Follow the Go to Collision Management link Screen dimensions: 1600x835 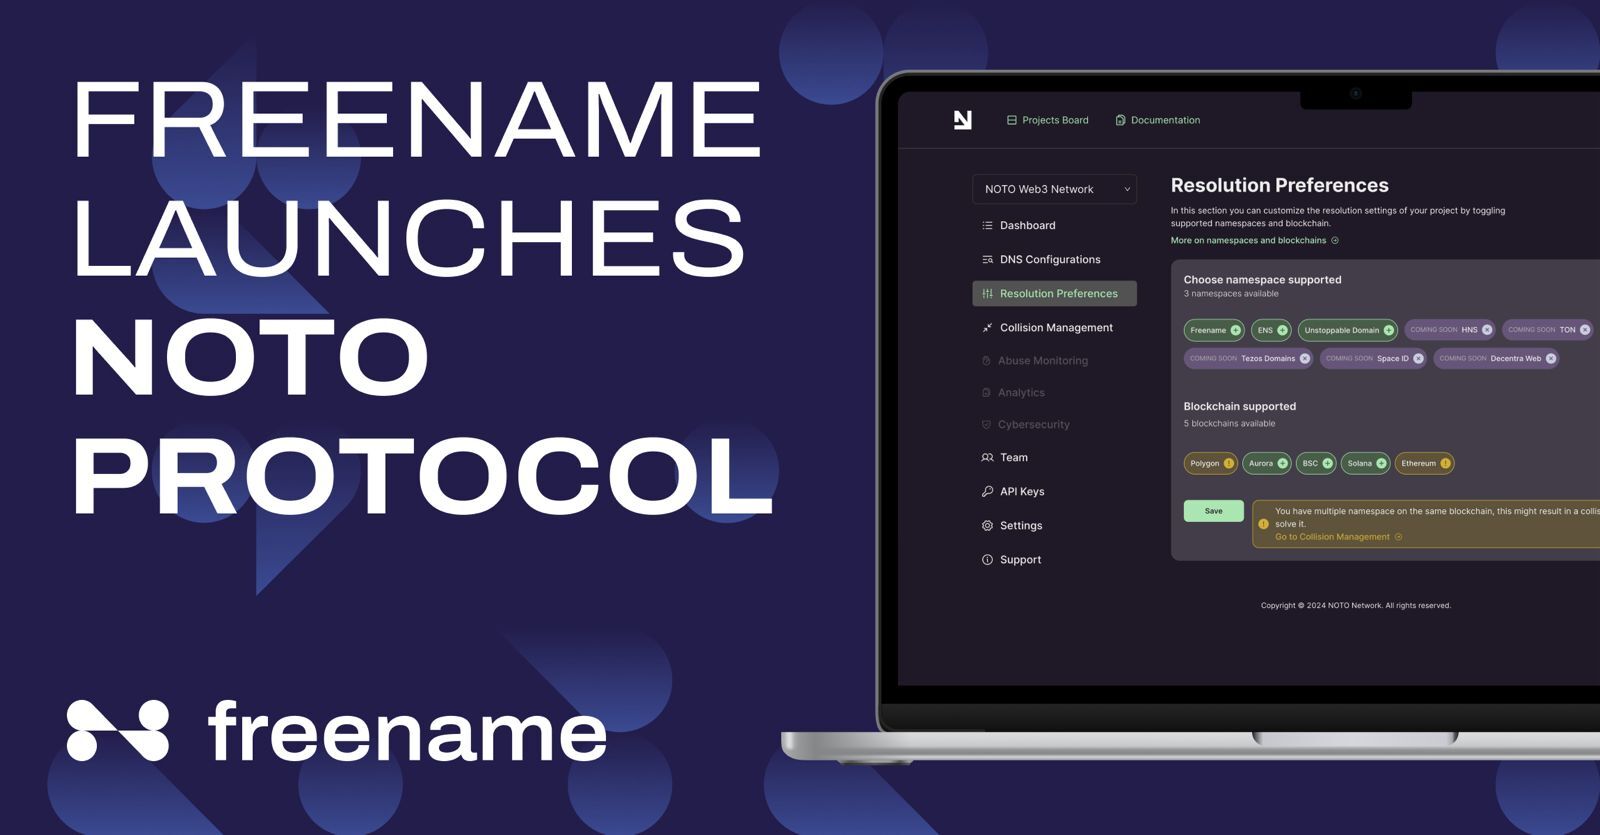[1338, 537]
